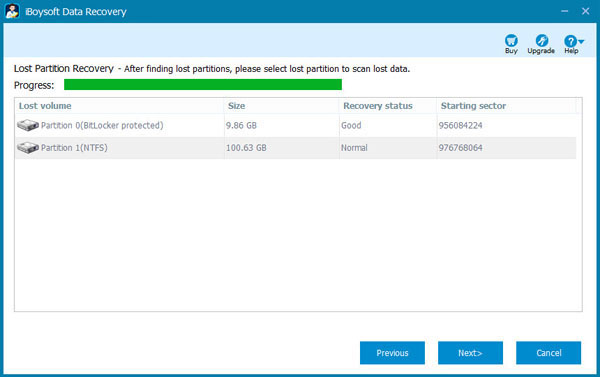Click the Help question mark icon
This screenshot has height=377, width=600.
point(570,41)
